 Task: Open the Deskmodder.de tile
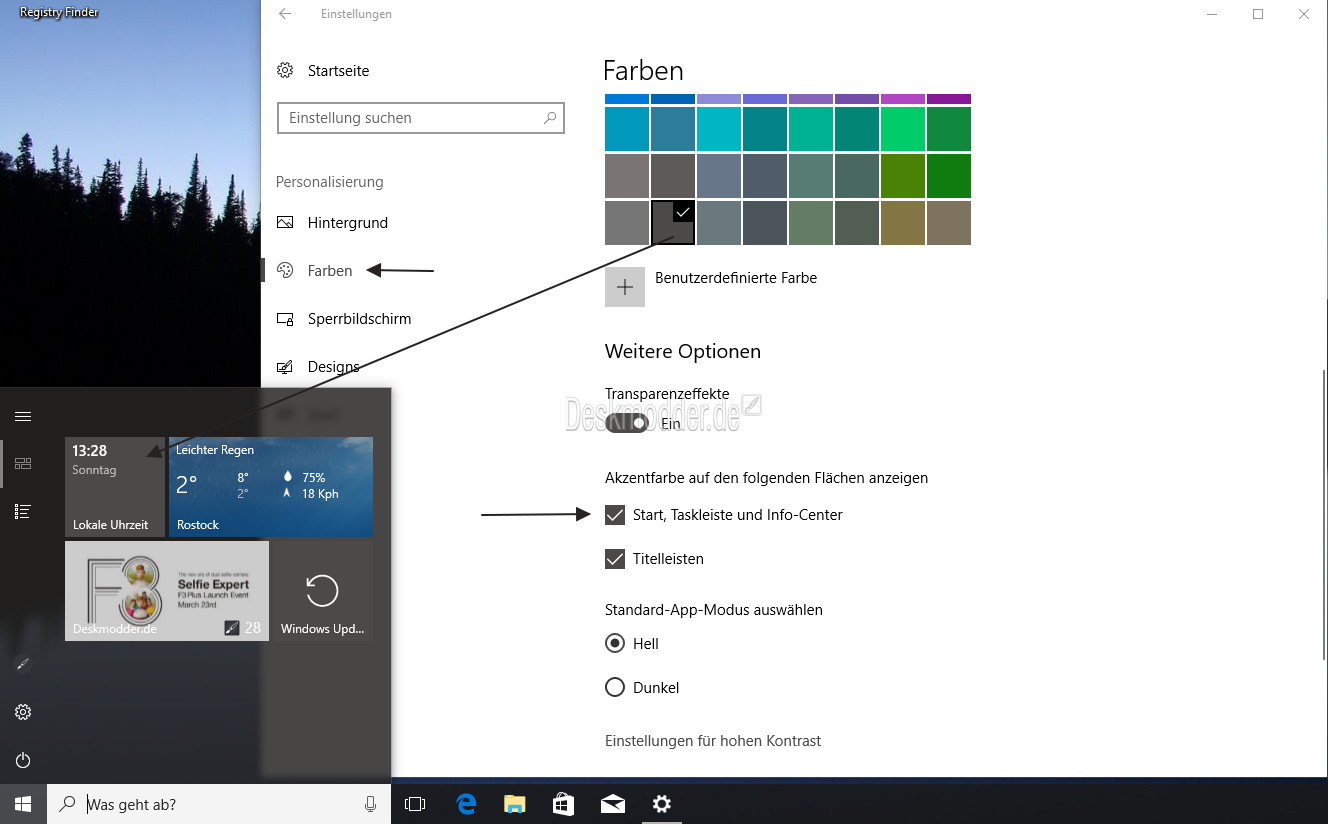[167, 591]
